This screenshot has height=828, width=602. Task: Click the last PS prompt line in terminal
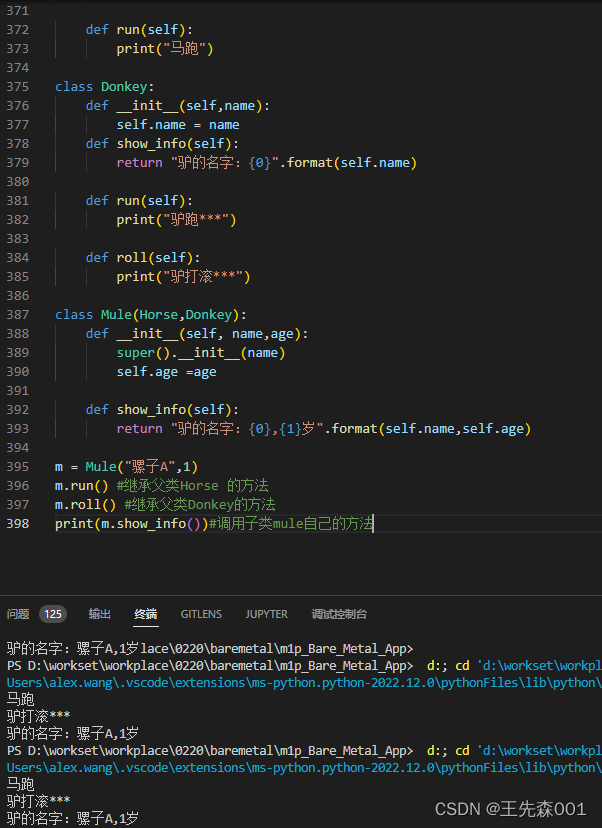tap(208, 750)
